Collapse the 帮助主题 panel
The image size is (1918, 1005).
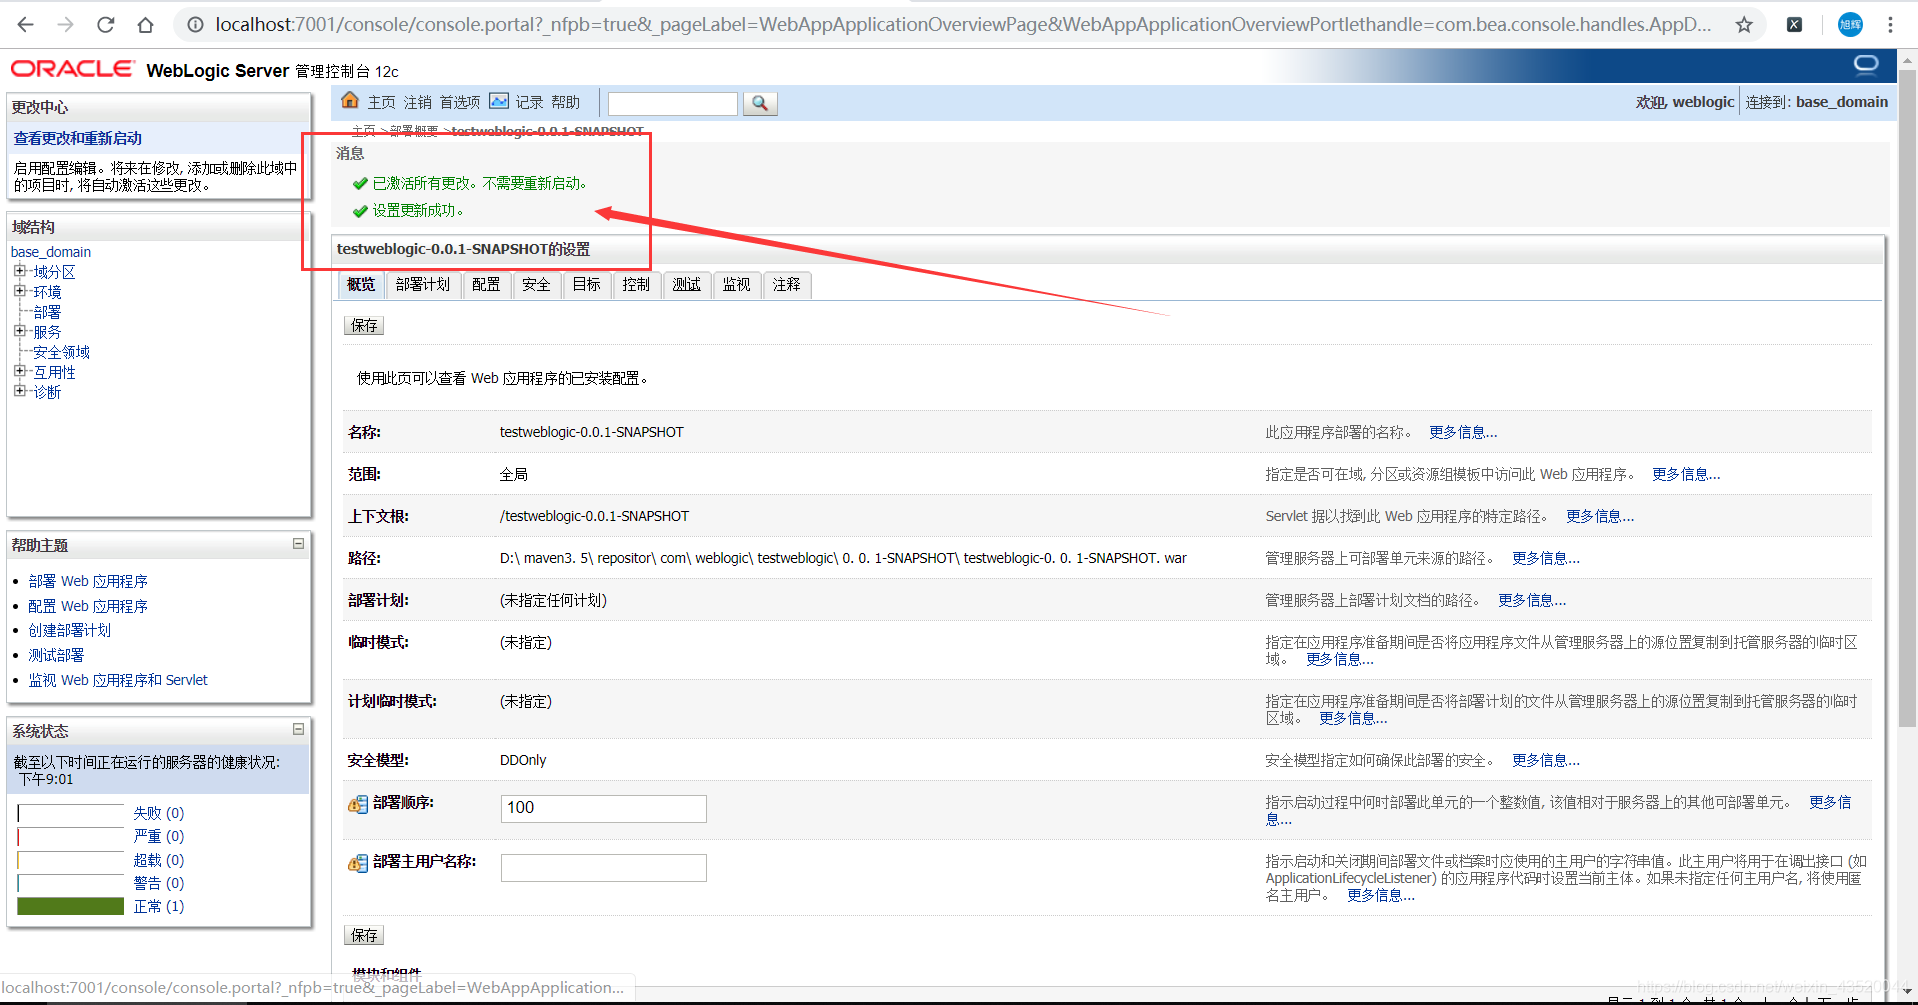[298, 544]
